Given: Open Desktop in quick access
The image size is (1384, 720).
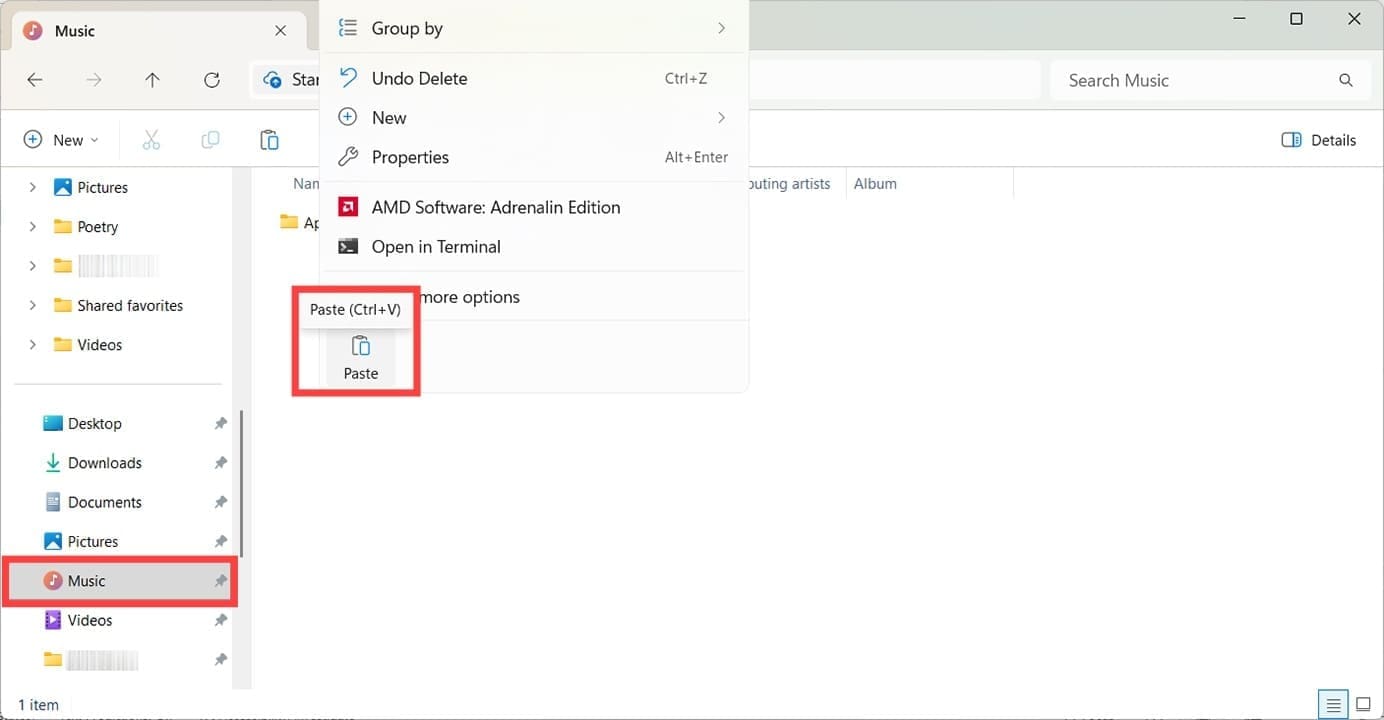Looking at the screenshot, I should 82,424.
